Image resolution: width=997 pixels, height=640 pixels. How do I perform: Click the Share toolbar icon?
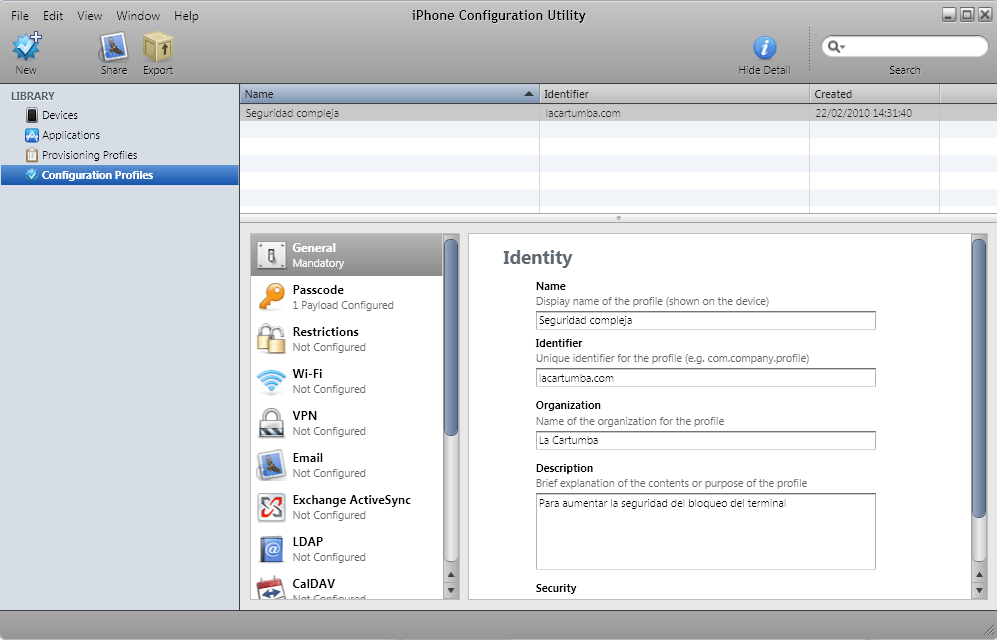(x=114, y=47)
